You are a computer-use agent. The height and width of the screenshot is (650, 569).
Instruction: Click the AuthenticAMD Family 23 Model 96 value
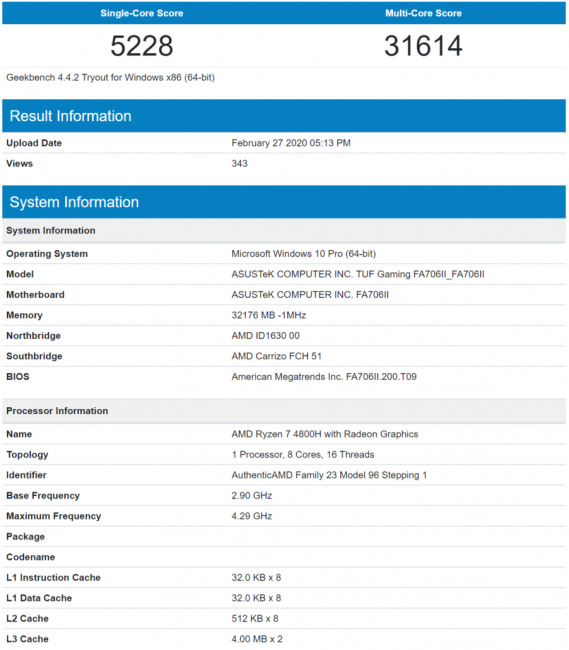pos(329,475)
